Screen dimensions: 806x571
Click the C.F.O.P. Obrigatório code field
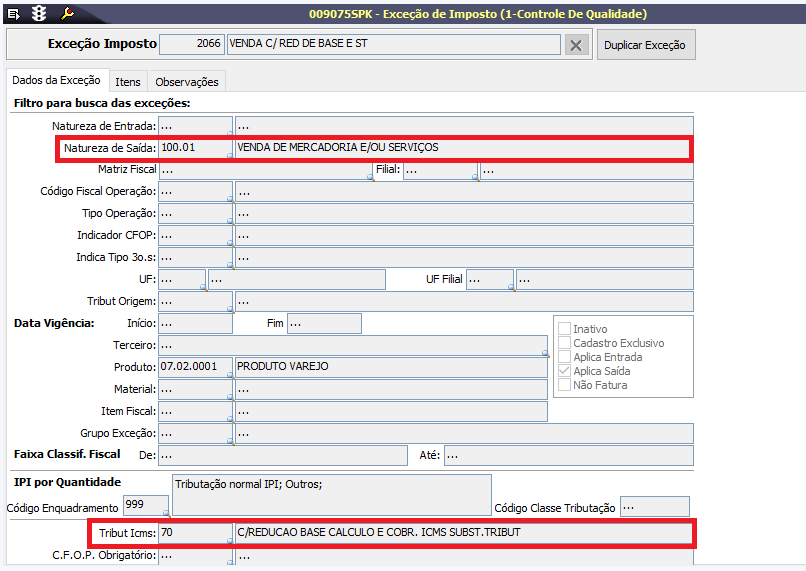(195, 556)
